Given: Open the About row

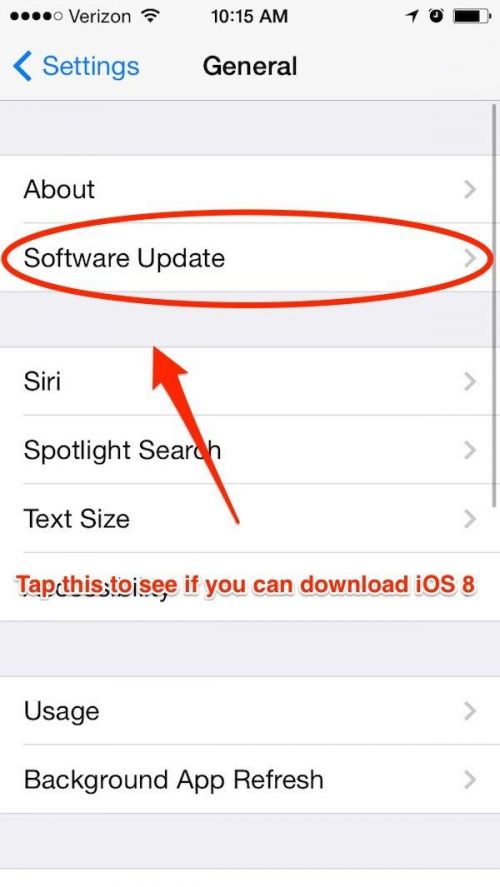Looking at the screenshot, I should [x=250, y=189].
